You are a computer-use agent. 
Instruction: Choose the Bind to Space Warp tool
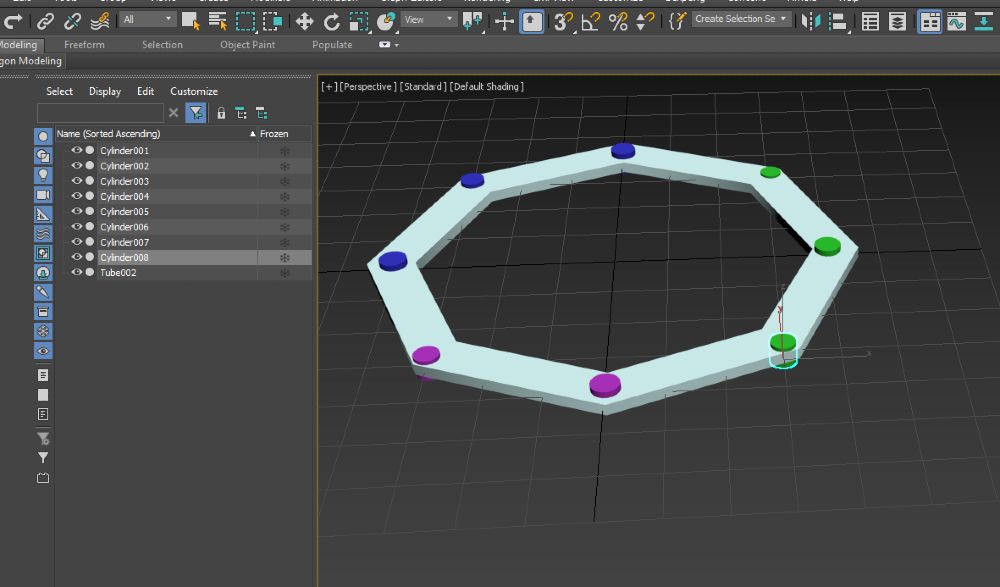[99, 22]
